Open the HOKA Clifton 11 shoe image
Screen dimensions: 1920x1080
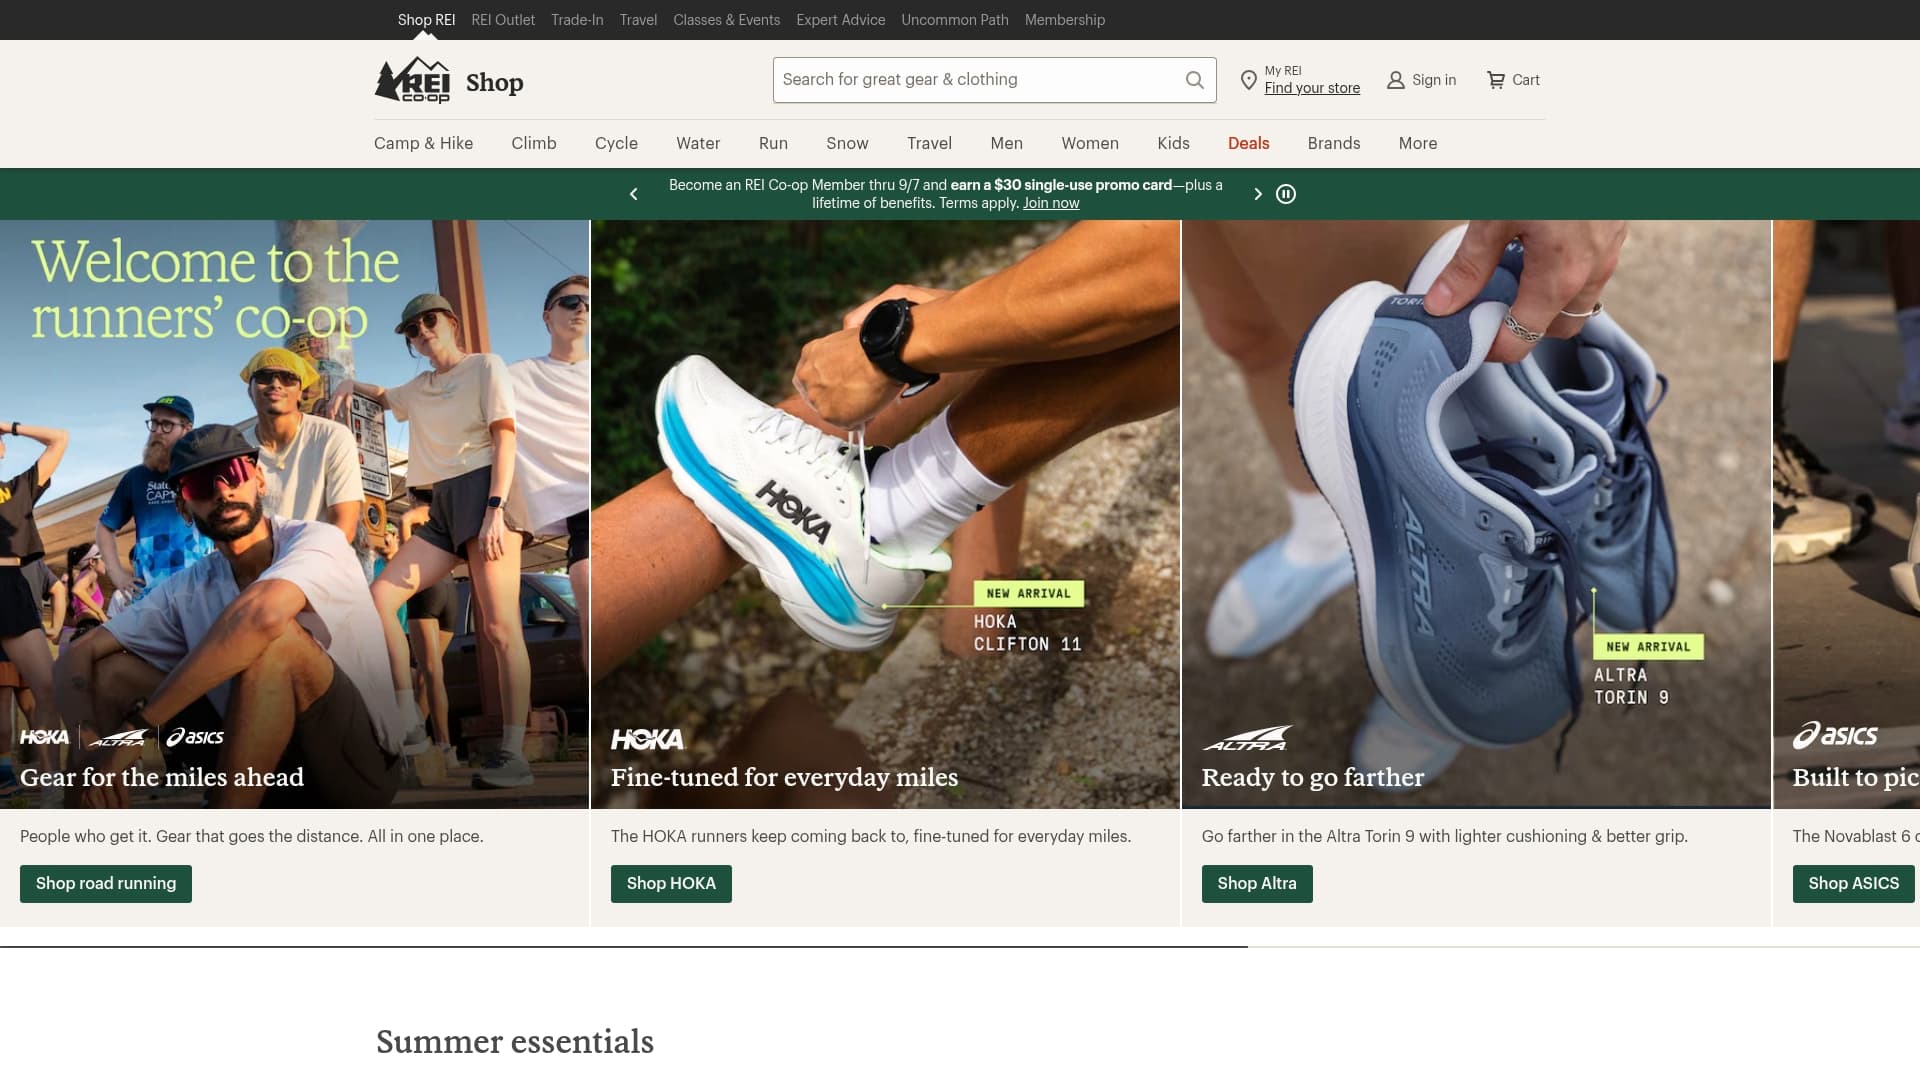click(885, 514)
